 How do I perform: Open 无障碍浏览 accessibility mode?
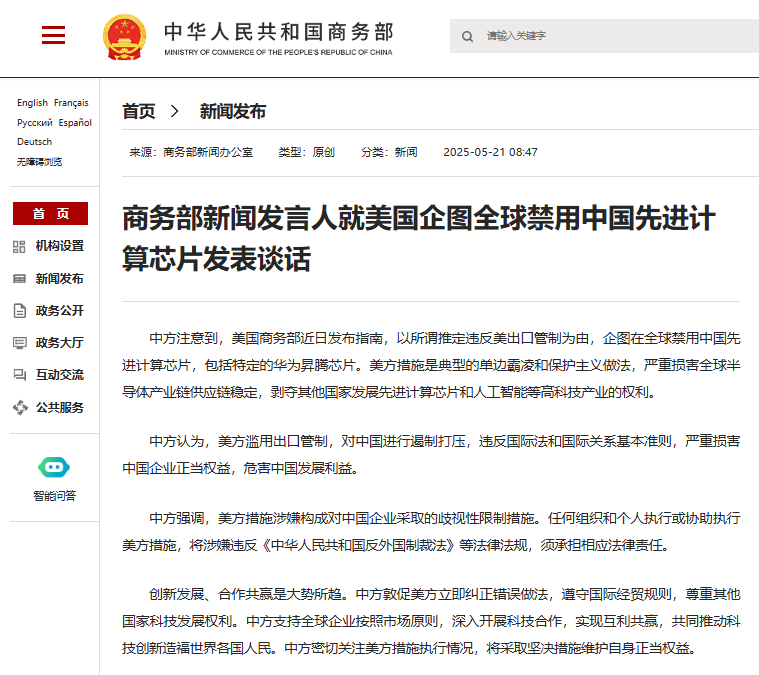point(40,162)
